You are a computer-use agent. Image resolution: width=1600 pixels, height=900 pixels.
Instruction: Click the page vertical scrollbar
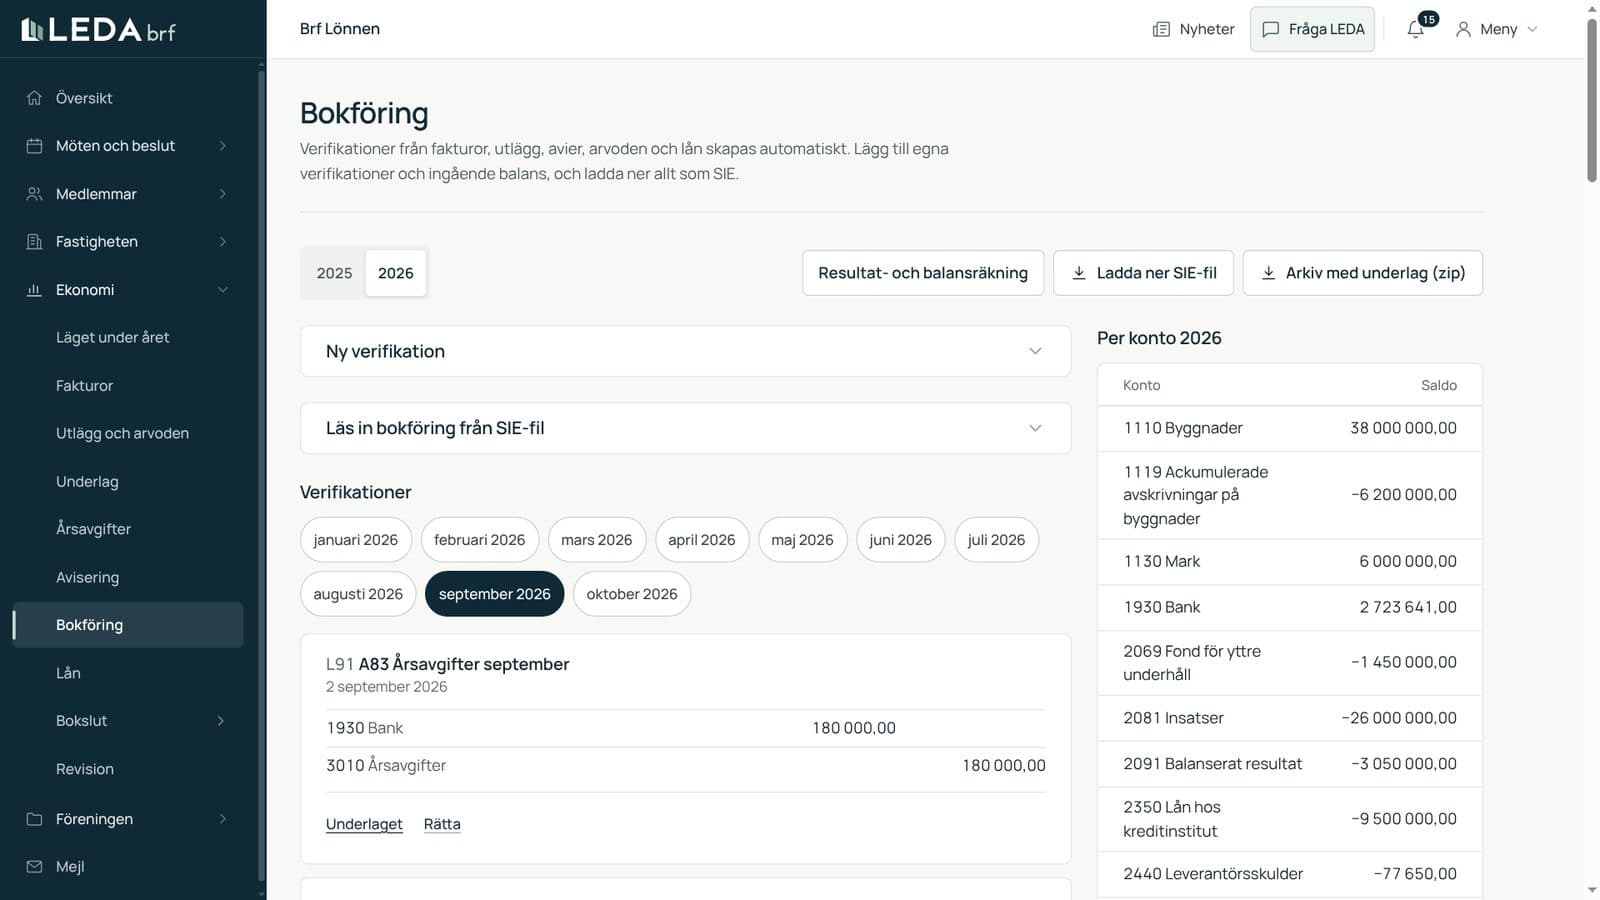tap(1592, 100)
